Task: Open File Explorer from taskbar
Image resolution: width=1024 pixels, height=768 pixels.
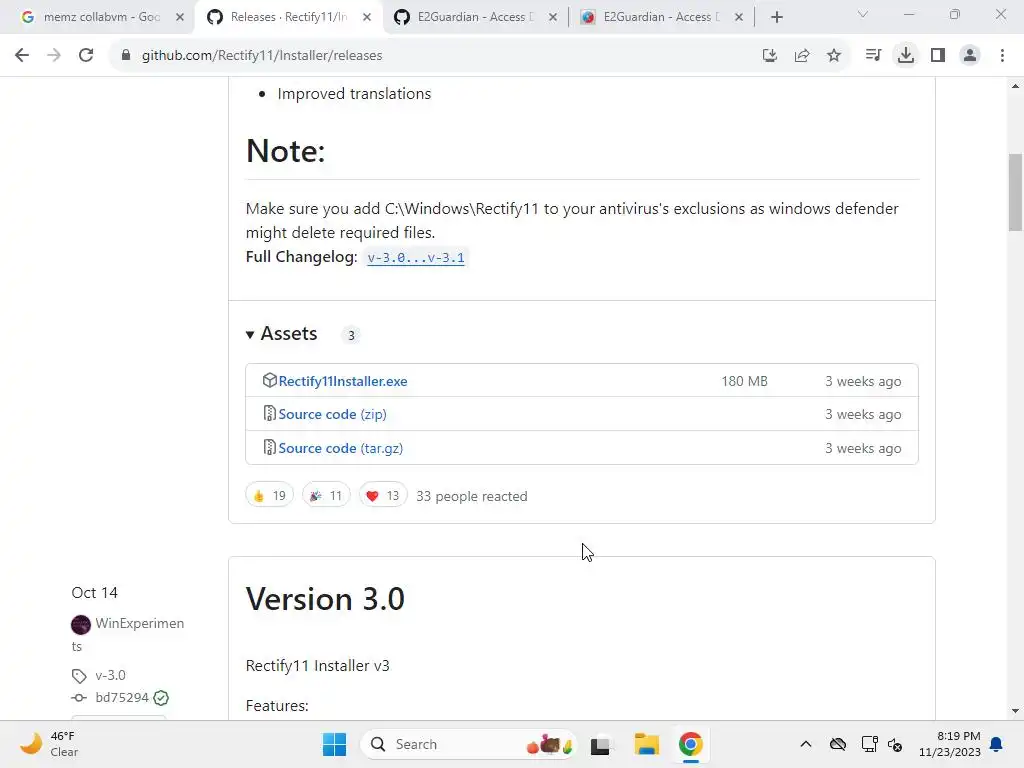Action: click(647, 744)
